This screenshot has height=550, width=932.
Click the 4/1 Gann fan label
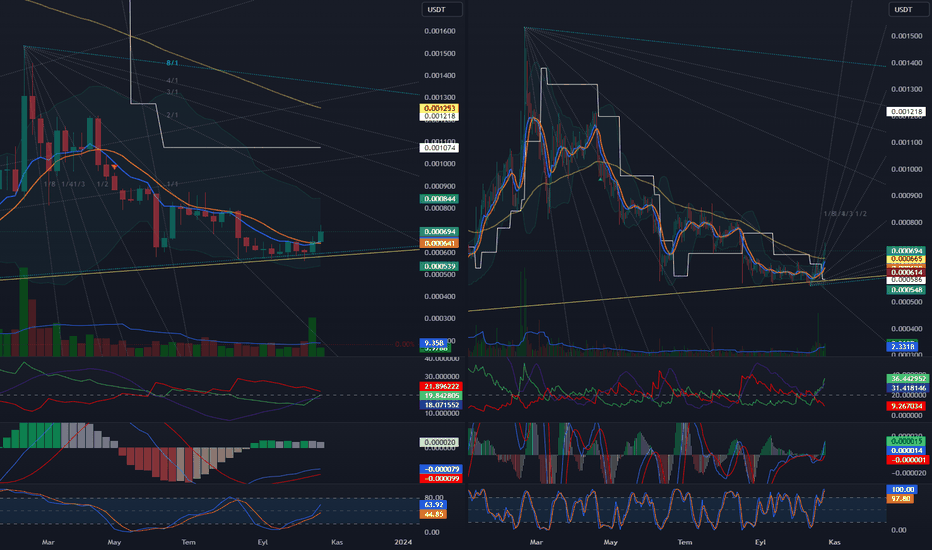tap(172, 80)
